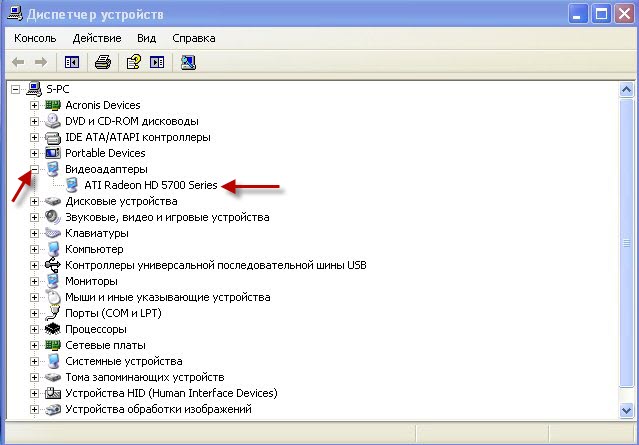Screen dimensions: 639x445
Task: Select the Компьютер tree label
Action: [94, 249]
